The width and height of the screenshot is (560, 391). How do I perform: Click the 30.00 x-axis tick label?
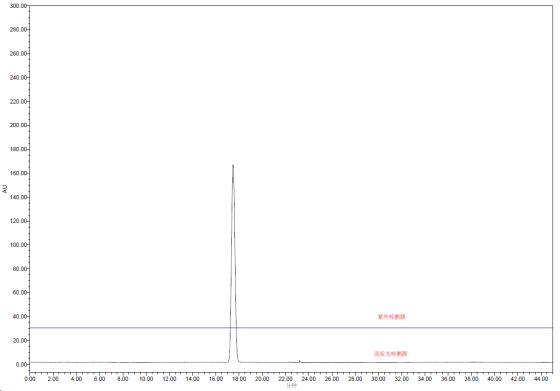tap(378, 379)
